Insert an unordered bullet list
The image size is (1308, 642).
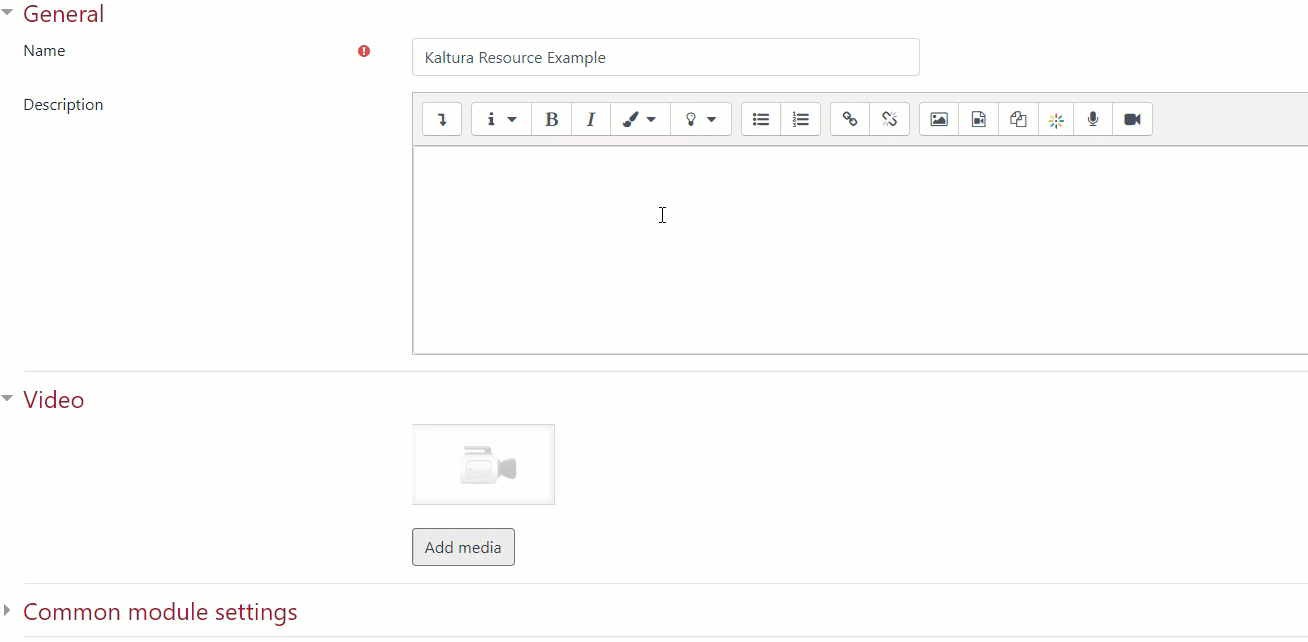(761, 119)
